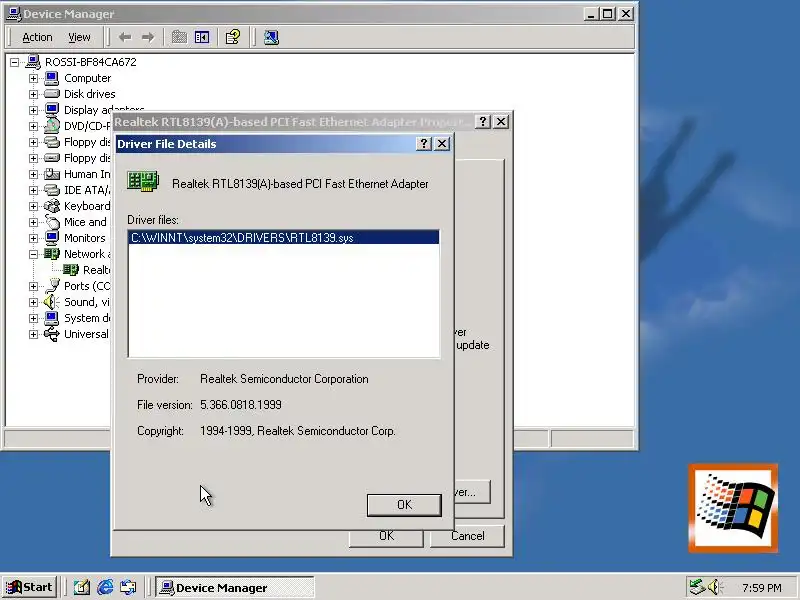Image resolution: width=800 pixels, height=600 pixels.
Task: Click the Universal Serial Bus icon
Action: click(x=52, y=334)
